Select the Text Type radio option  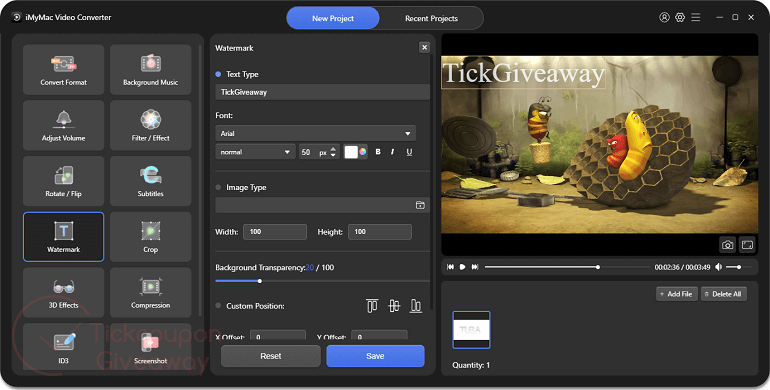tap(218, 74)
